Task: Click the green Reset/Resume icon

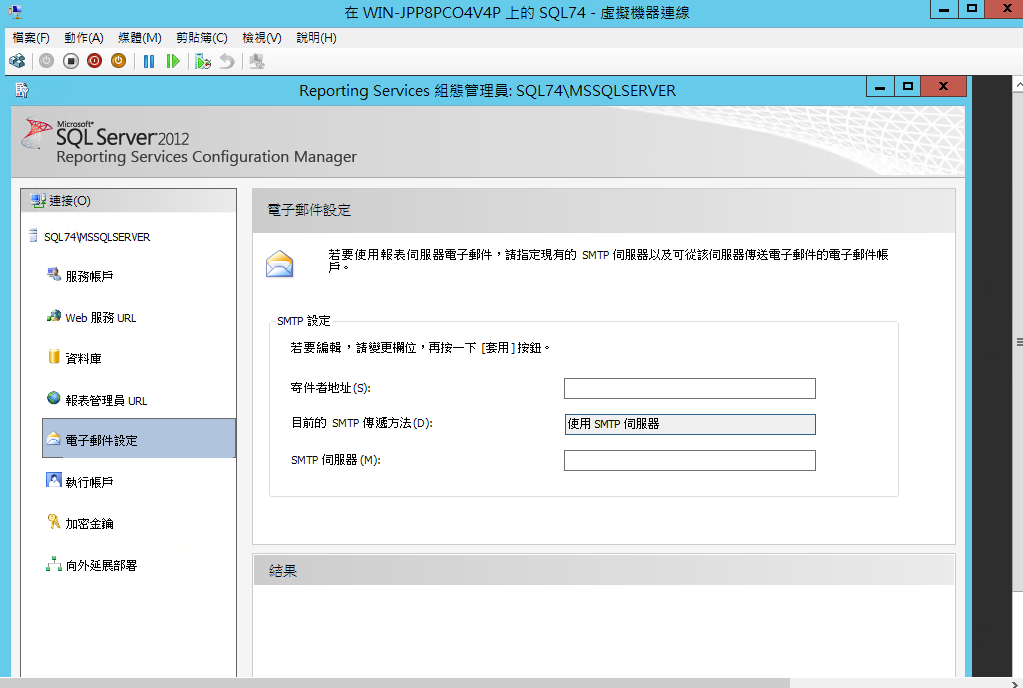Action: point(173,61)
